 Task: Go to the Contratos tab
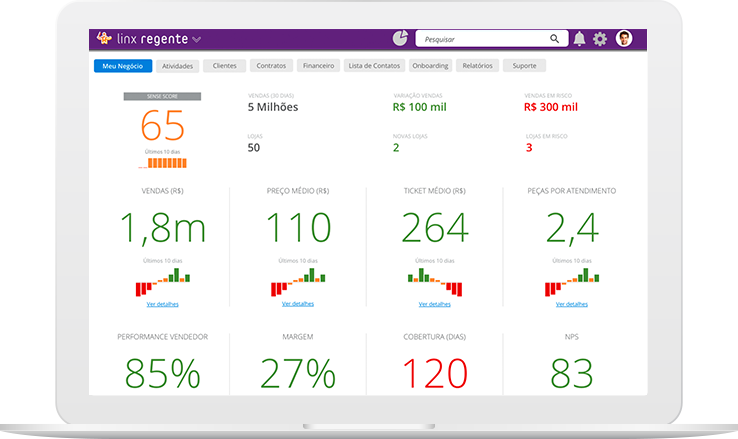(x=271, y=66)
